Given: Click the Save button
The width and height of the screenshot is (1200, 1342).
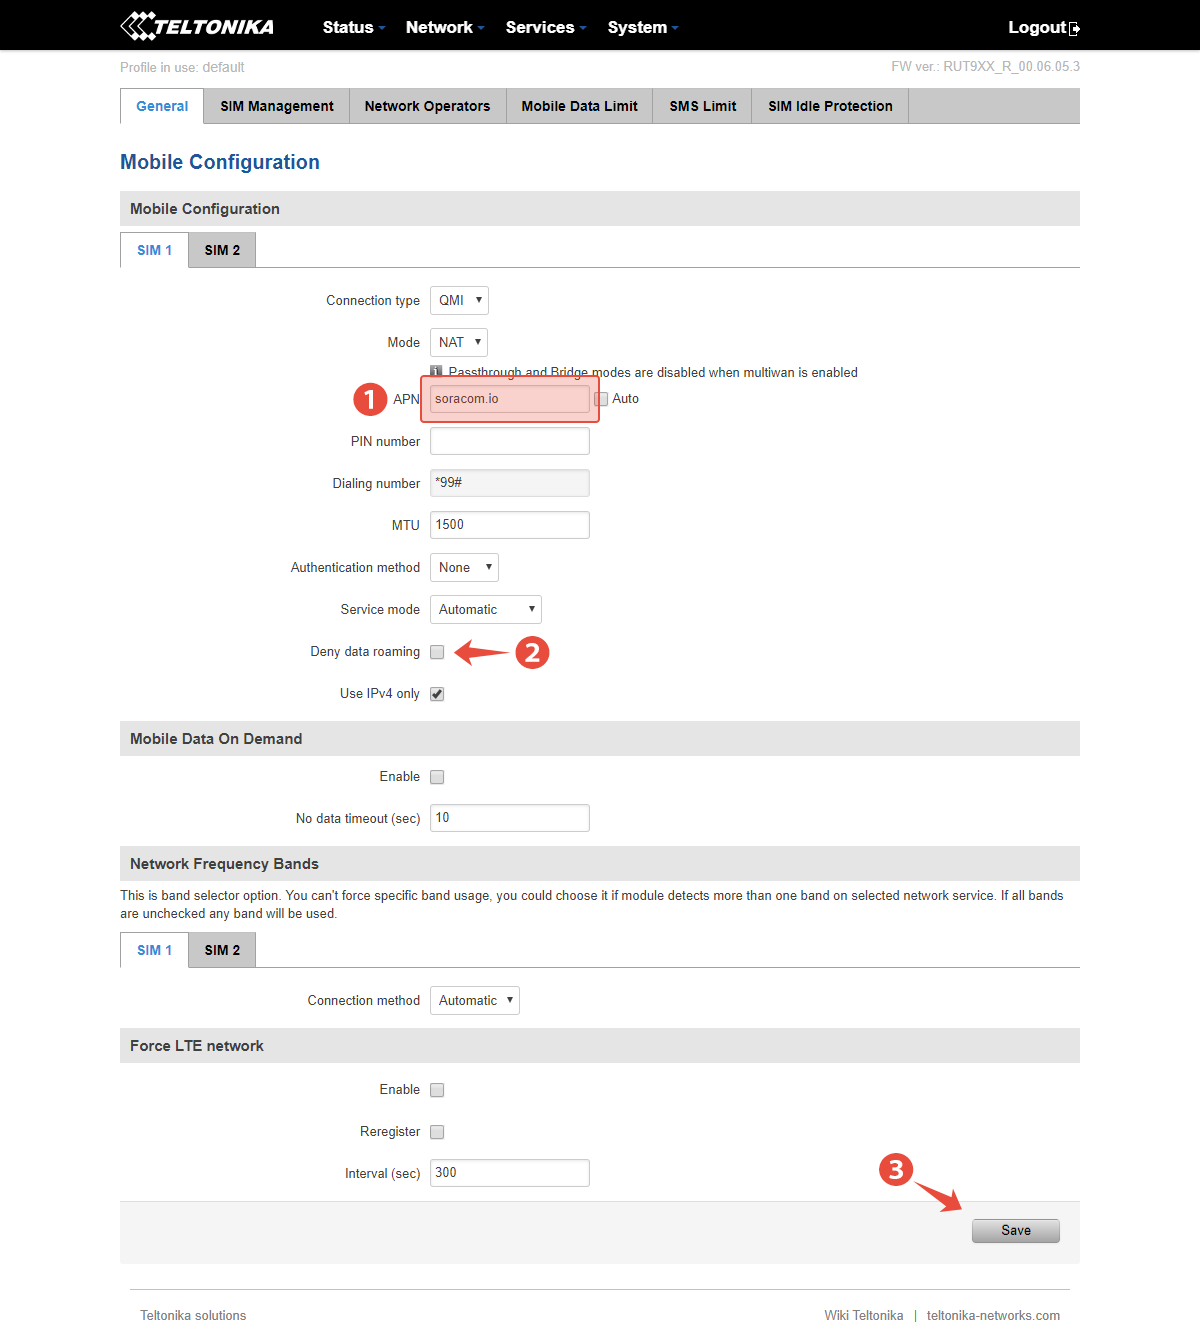Looking at the screenshot, I should pyautogui.click(x=1015, y=1230).
